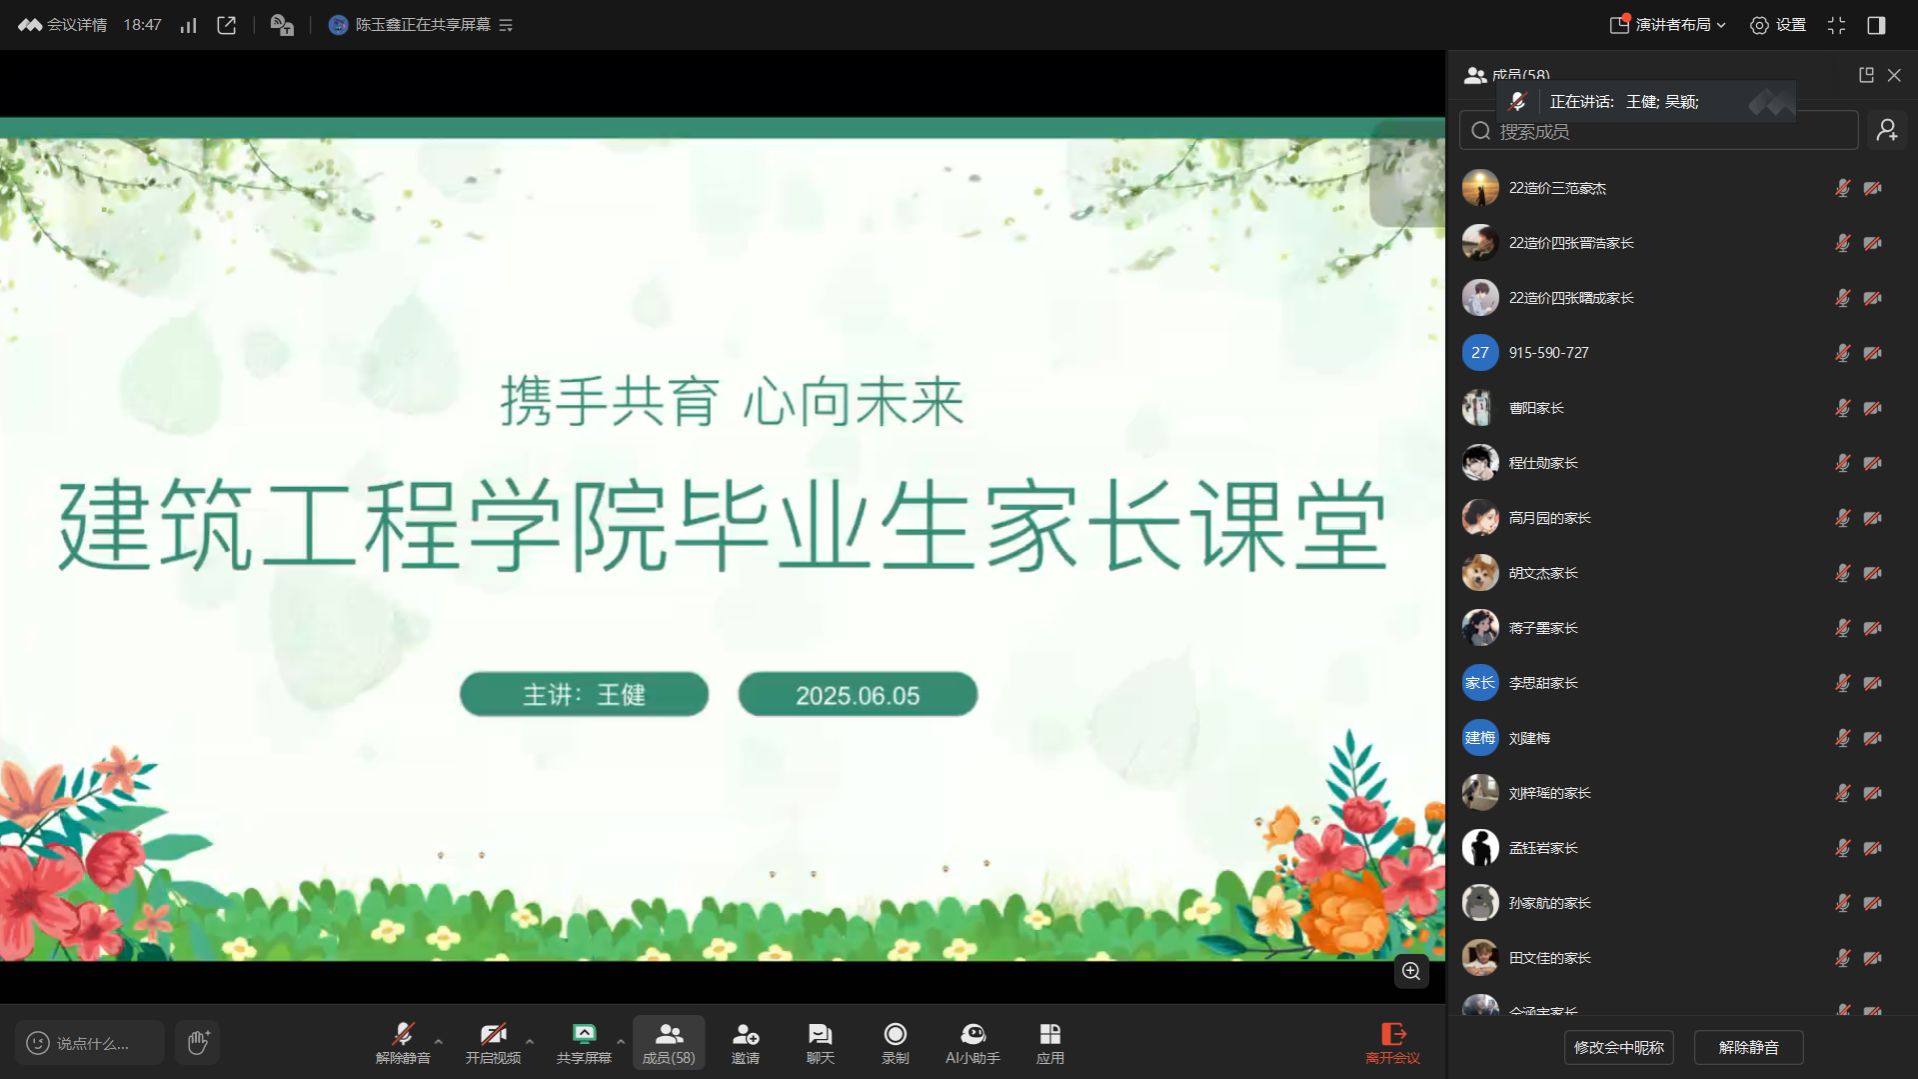1918x1079 pixels.
Task: Click the search members field
Action: tap(1660, 131)
